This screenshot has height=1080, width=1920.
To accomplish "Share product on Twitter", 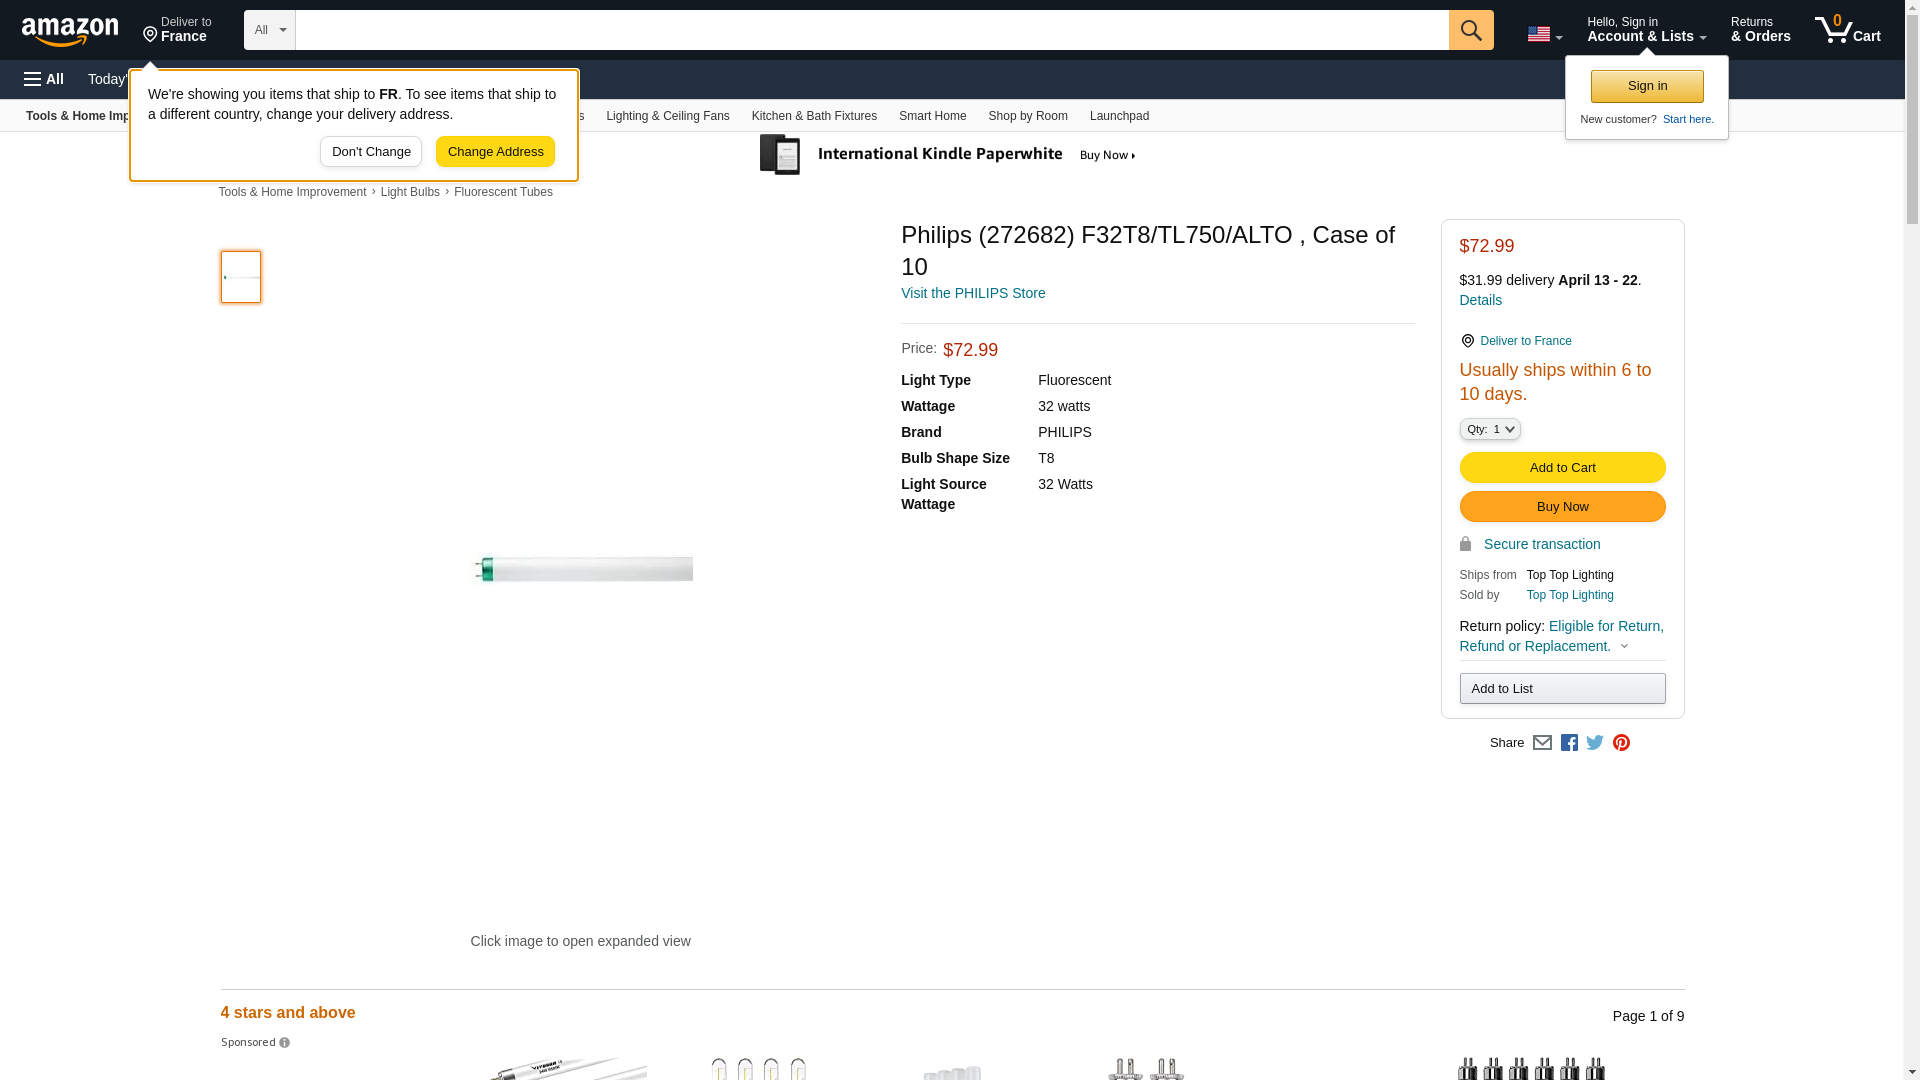I will (x=1595, y=743).
